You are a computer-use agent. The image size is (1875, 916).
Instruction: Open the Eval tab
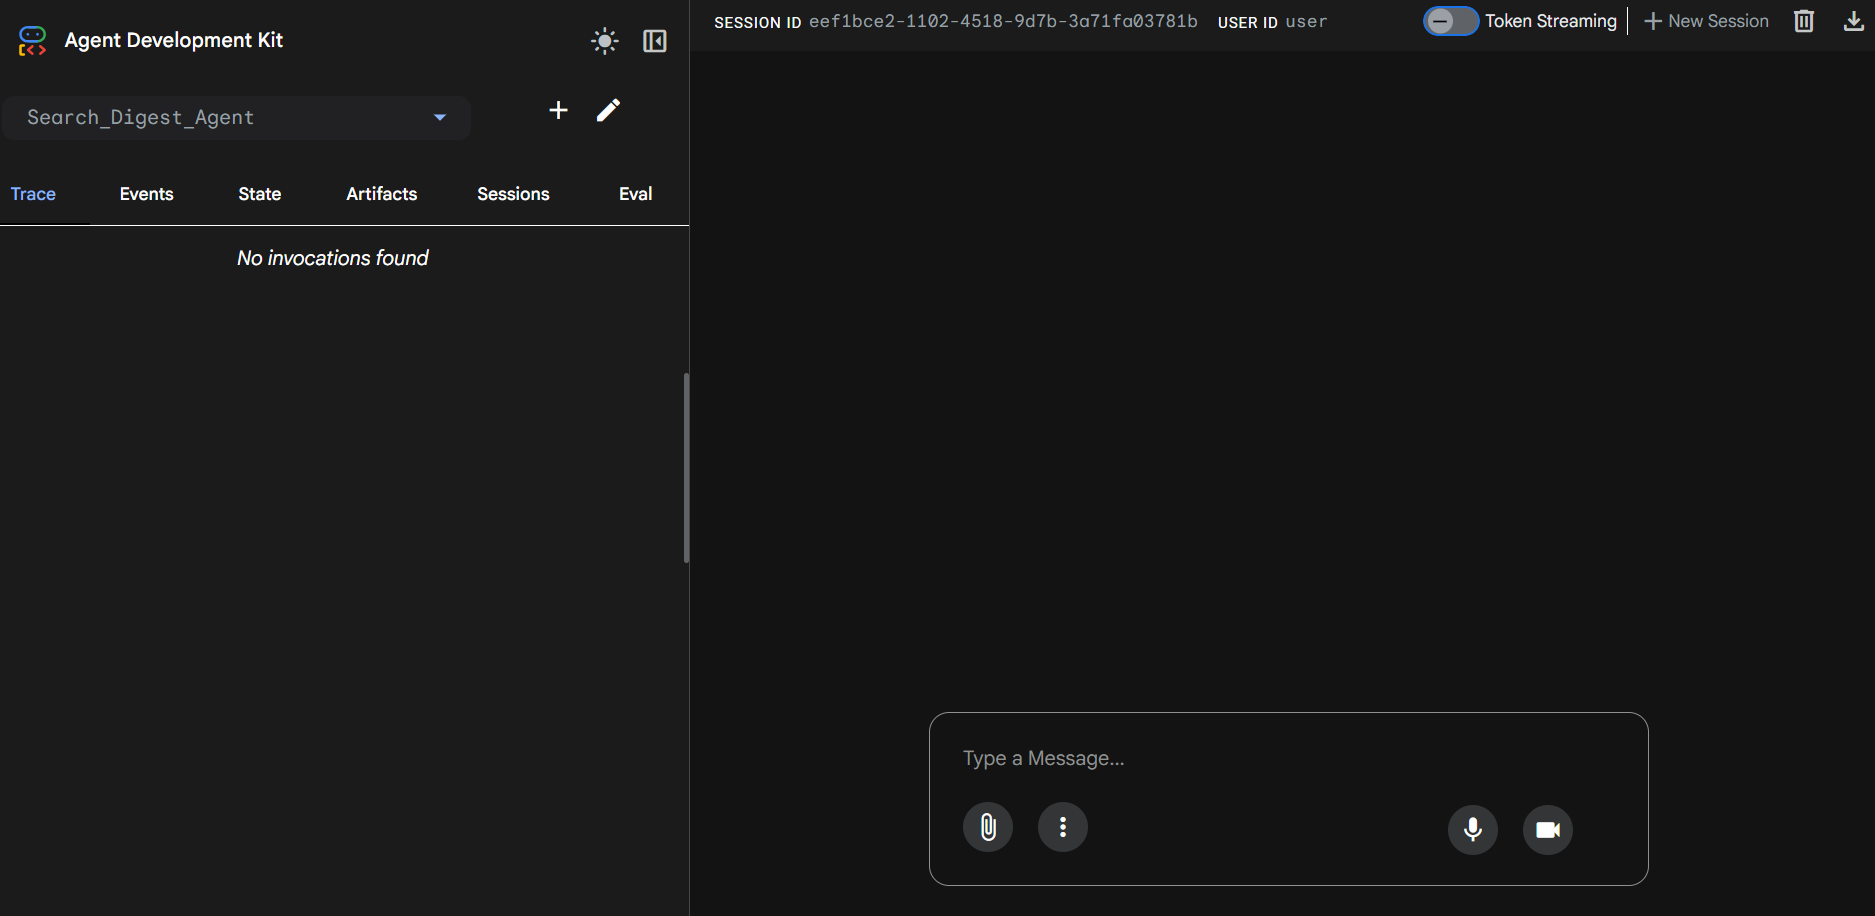(635, 194)
